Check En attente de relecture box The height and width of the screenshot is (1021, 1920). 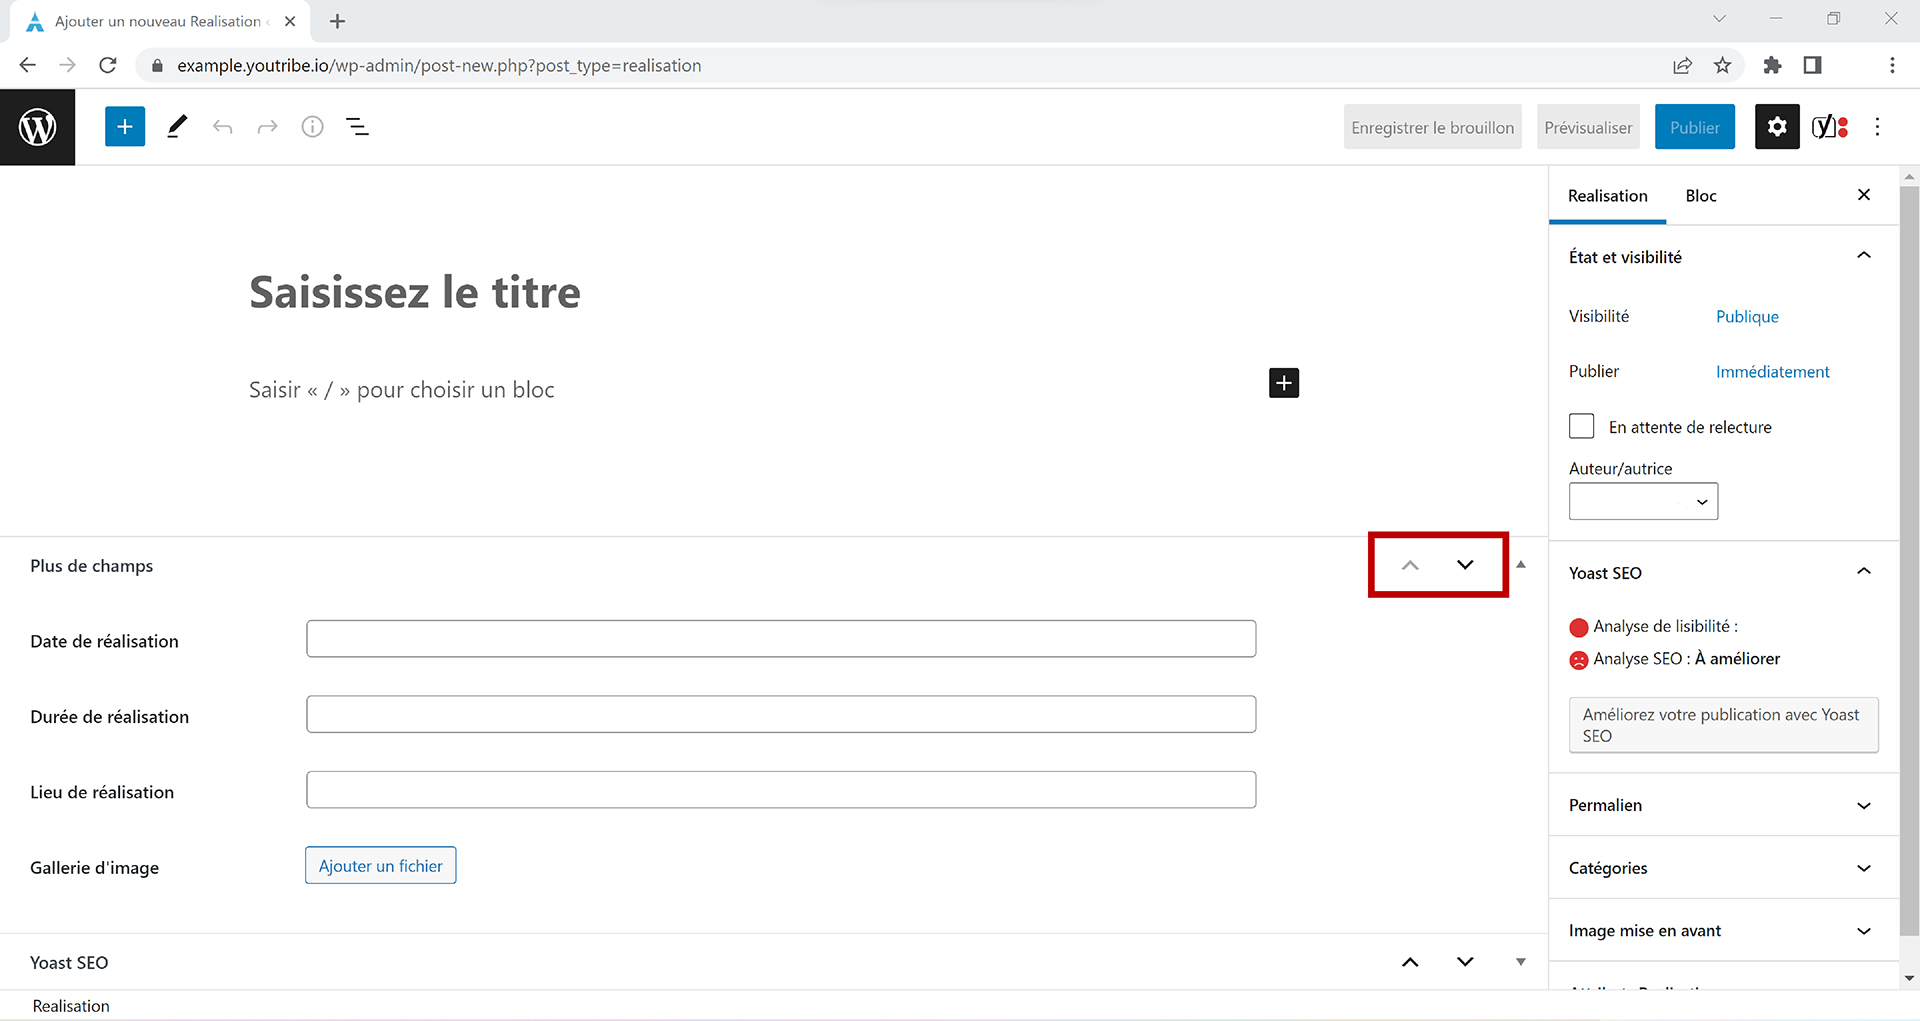click(x=1582, y=427)
